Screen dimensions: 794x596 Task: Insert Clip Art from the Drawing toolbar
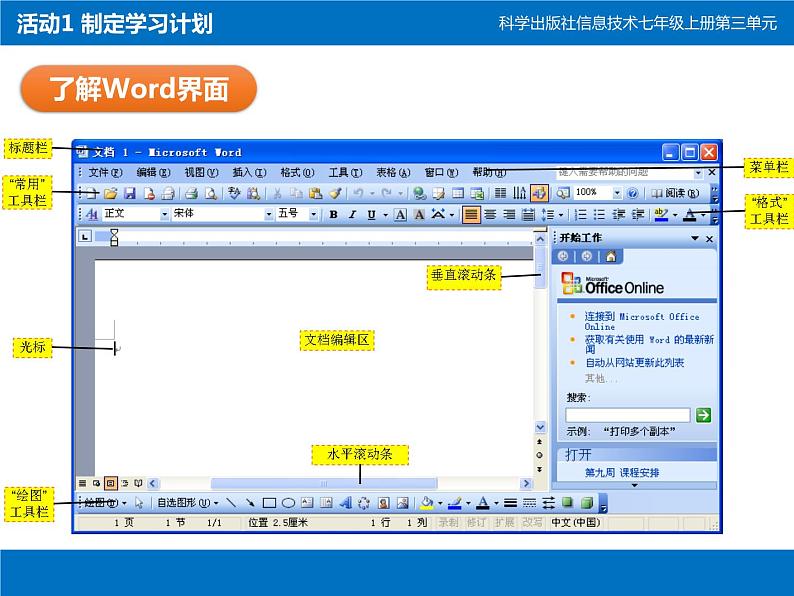(384, 503)
